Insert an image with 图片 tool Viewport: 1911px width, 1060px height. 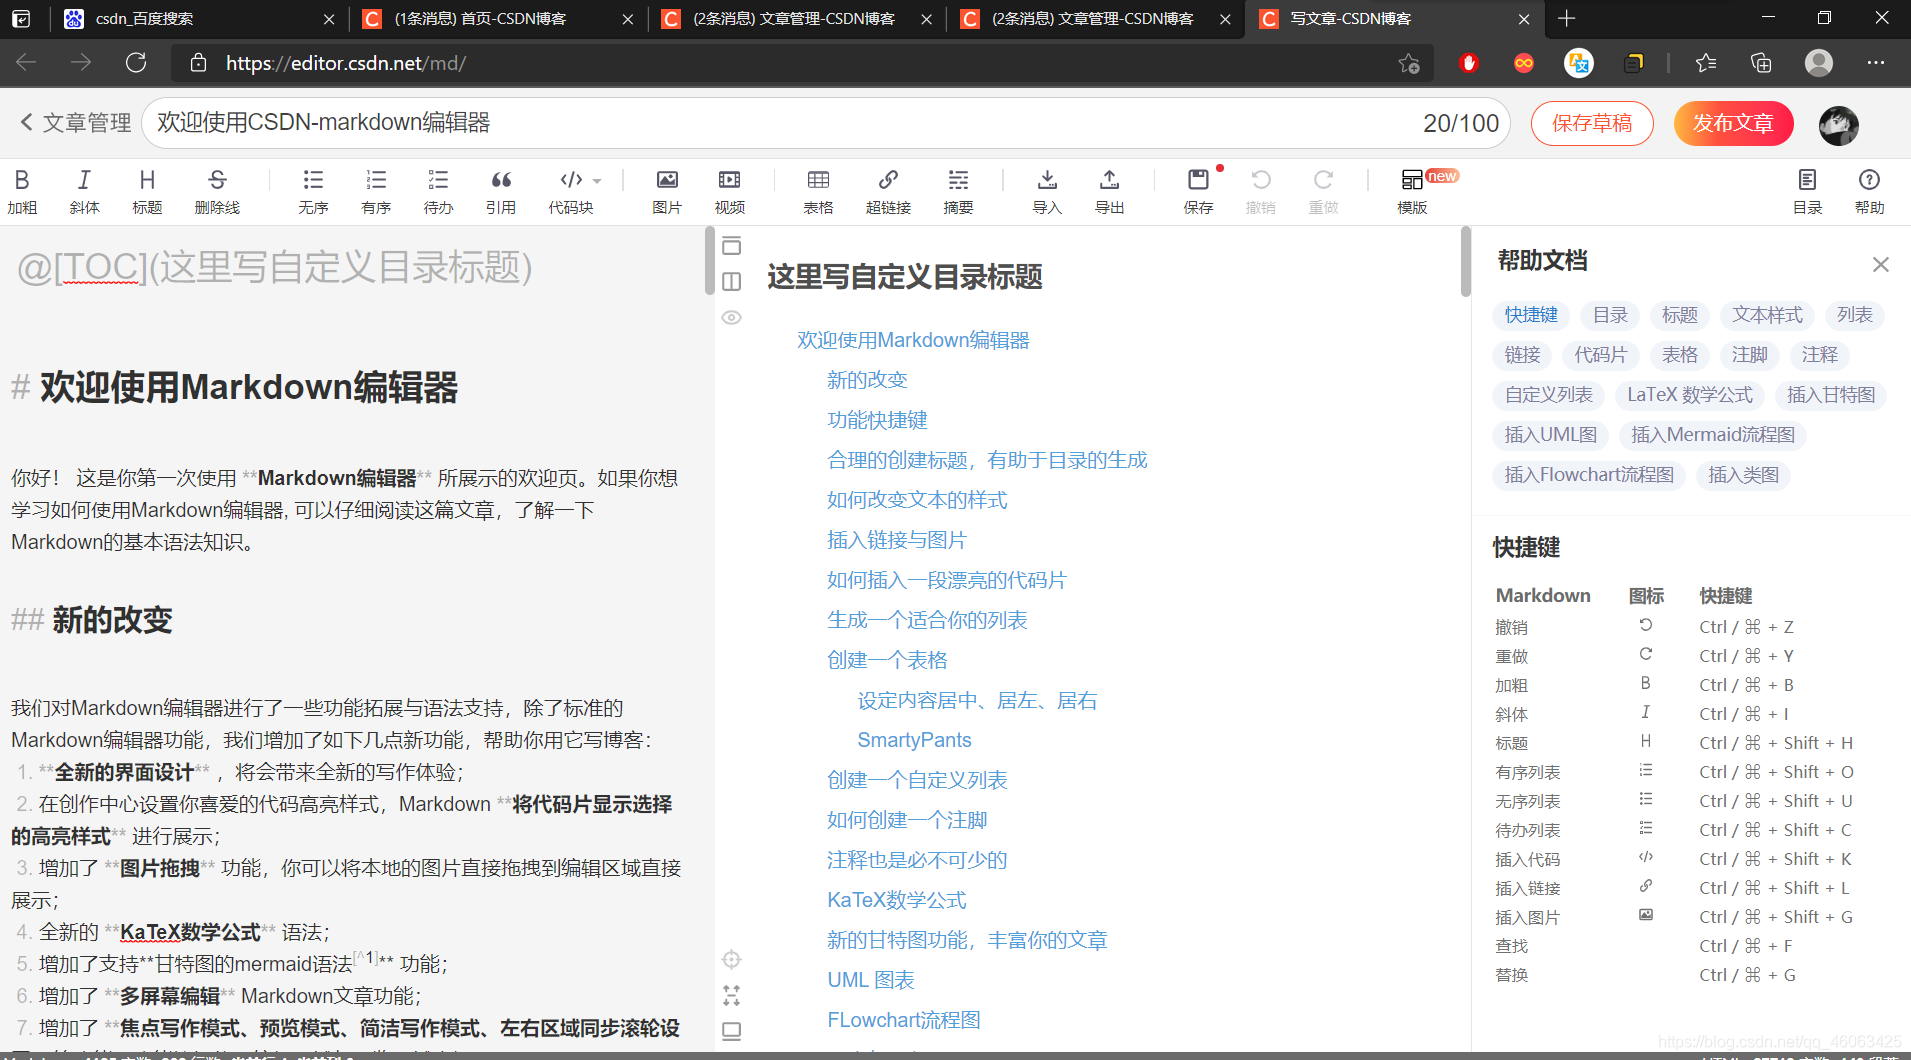[667, 191]
